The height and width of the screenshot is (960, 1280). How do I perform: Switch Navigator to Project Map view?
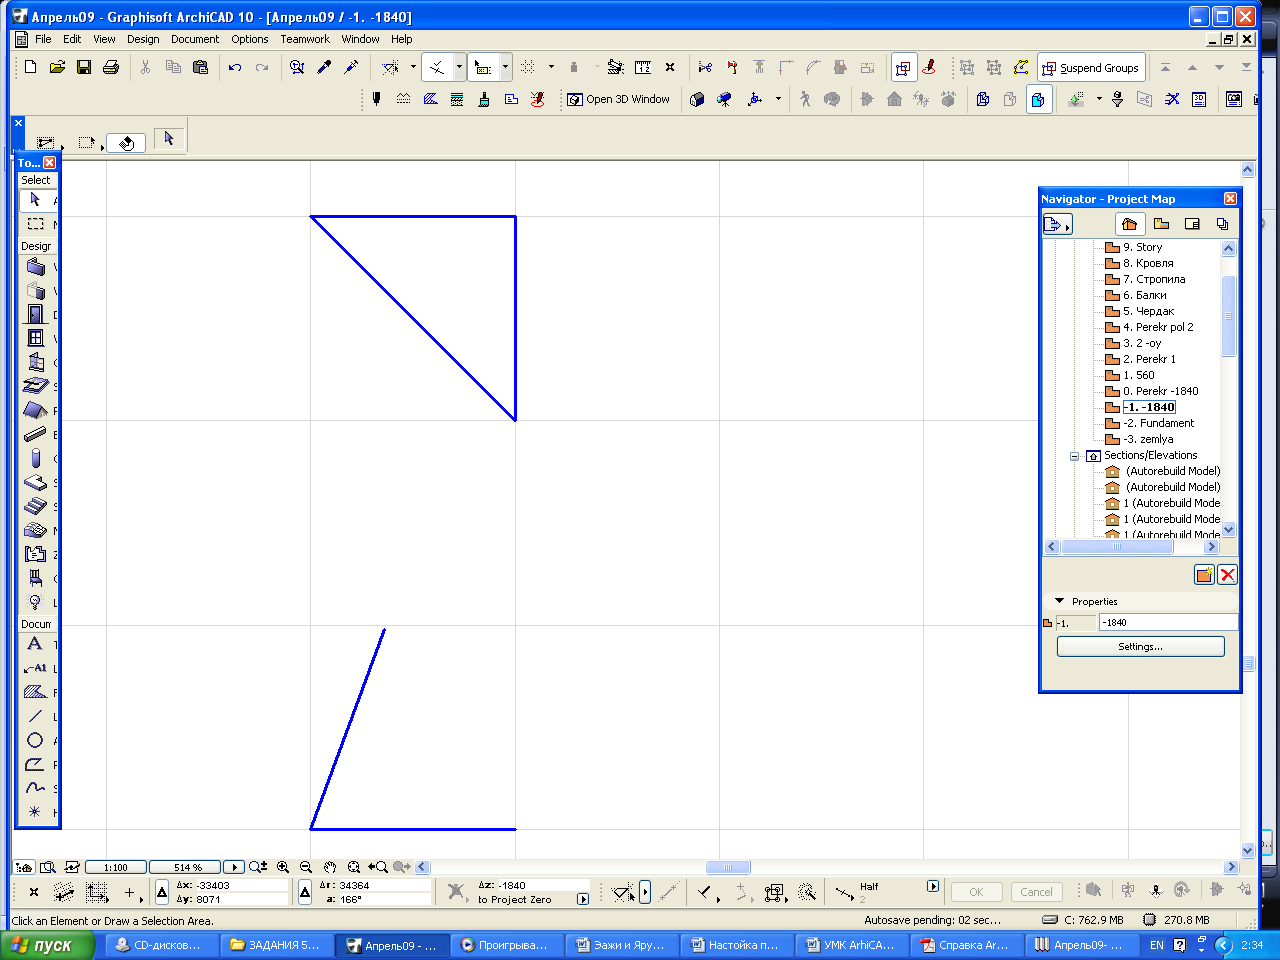(x=1129, y=224)
